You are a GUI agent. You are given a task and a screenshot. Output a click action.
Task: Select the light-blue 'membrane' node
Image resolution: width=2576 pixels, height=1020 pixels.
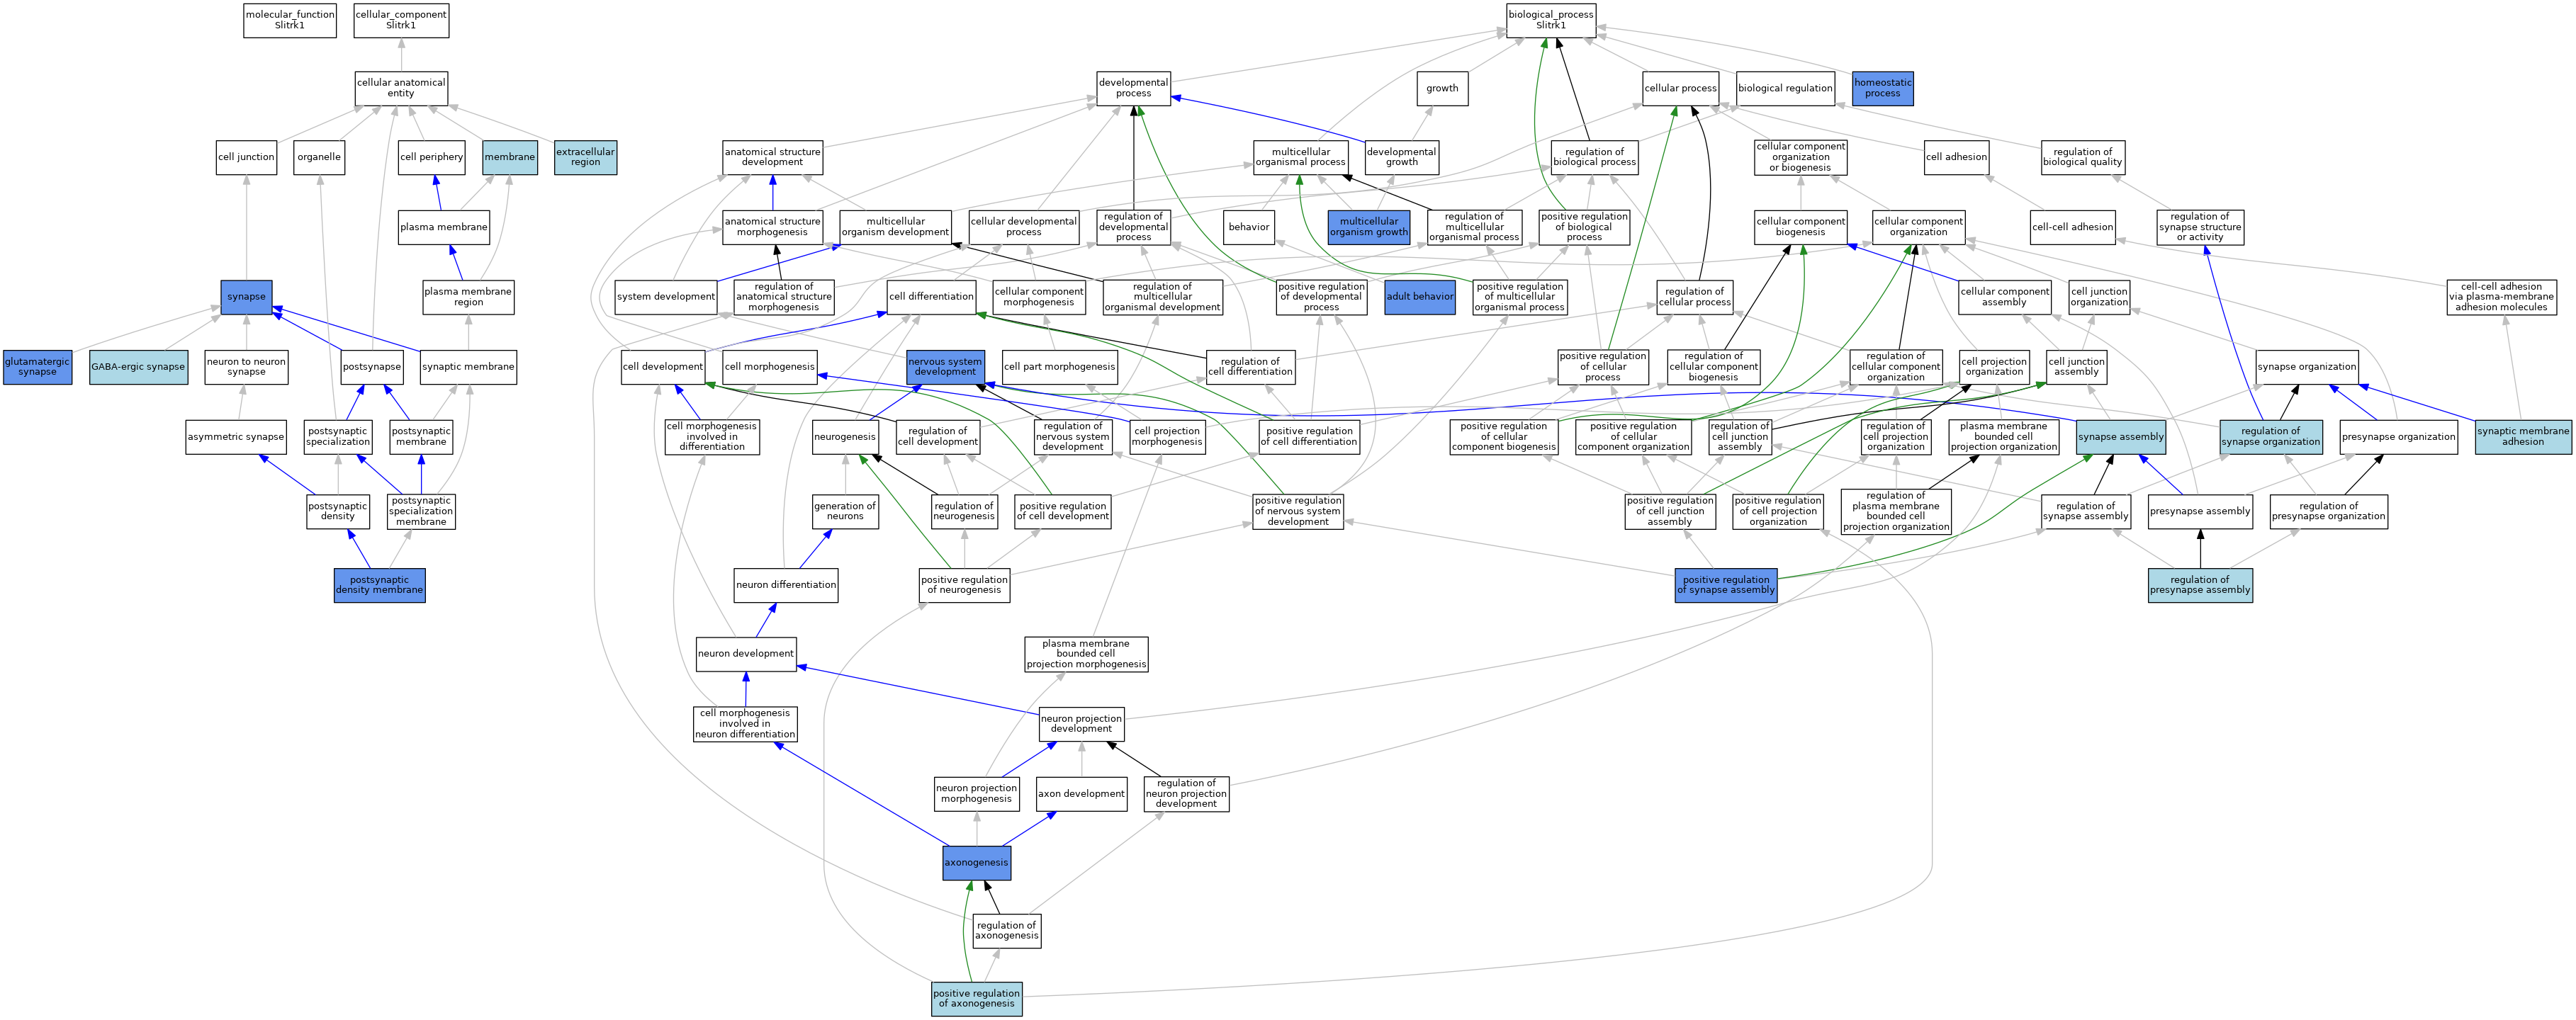coord(510,157)
